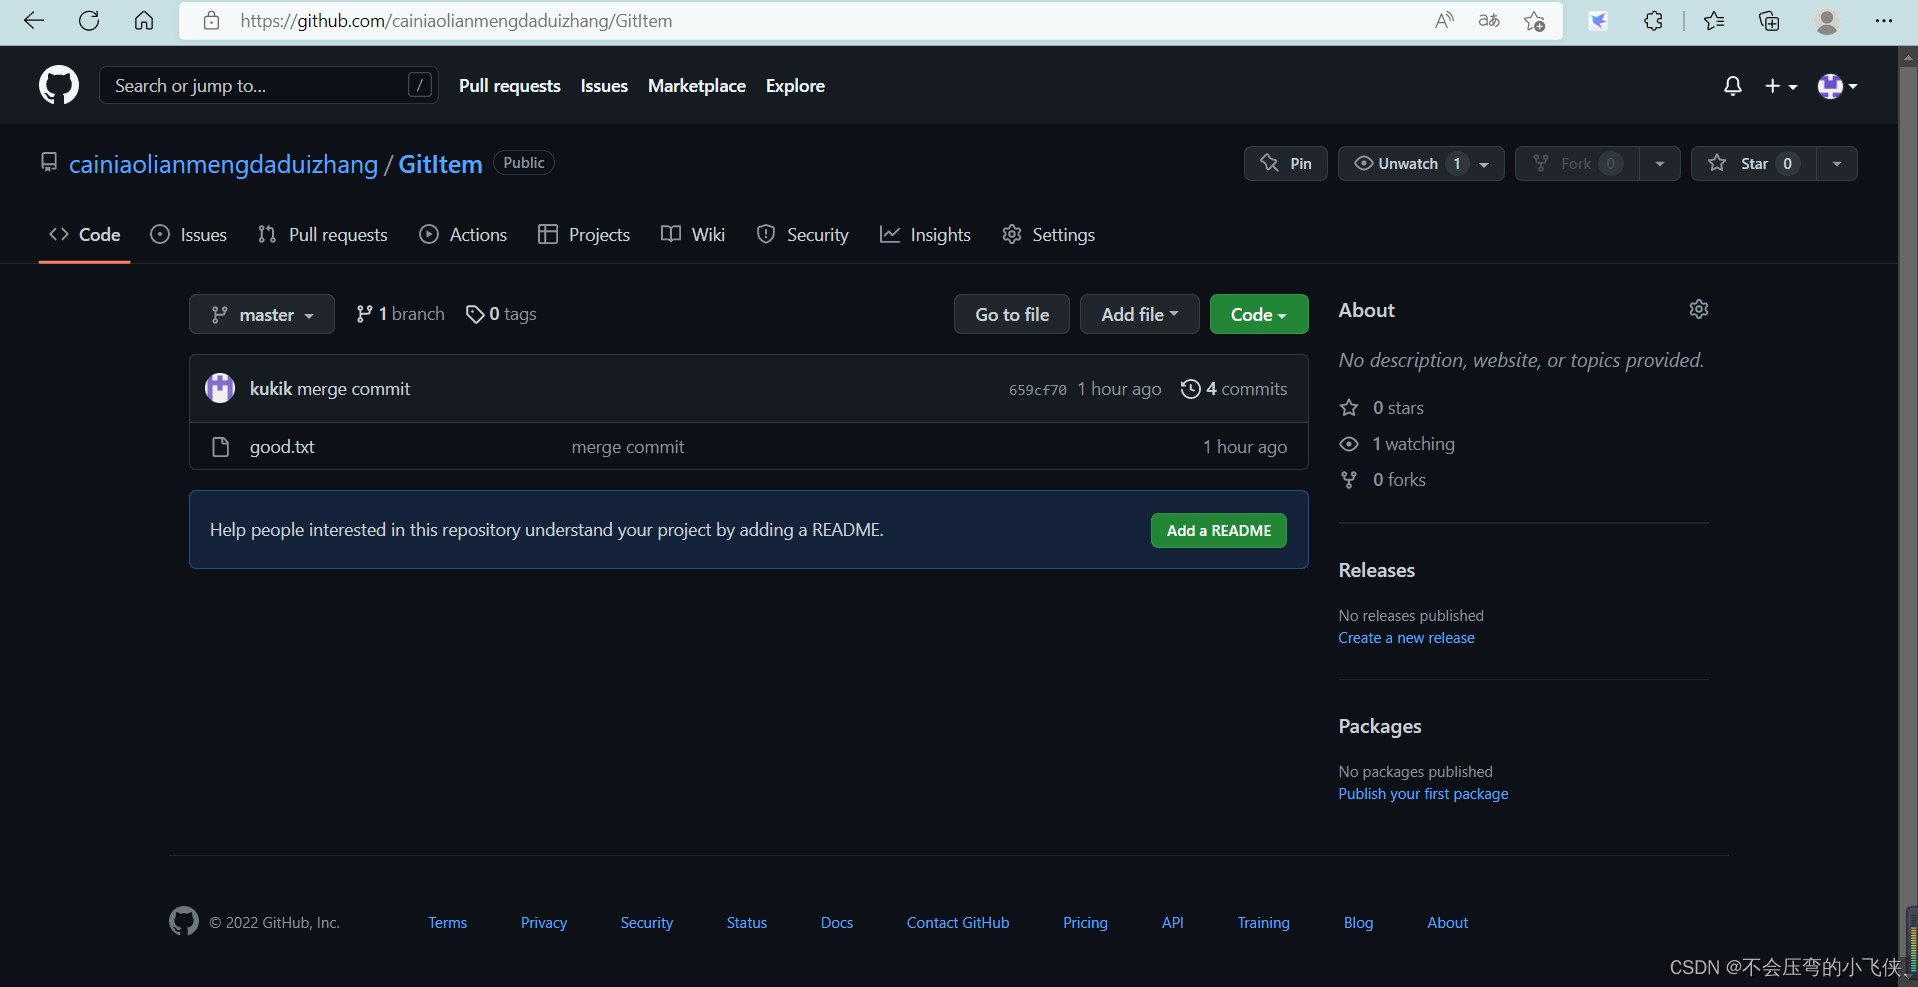Click the fork icon next to 0 forks

tap(1349, 480)
